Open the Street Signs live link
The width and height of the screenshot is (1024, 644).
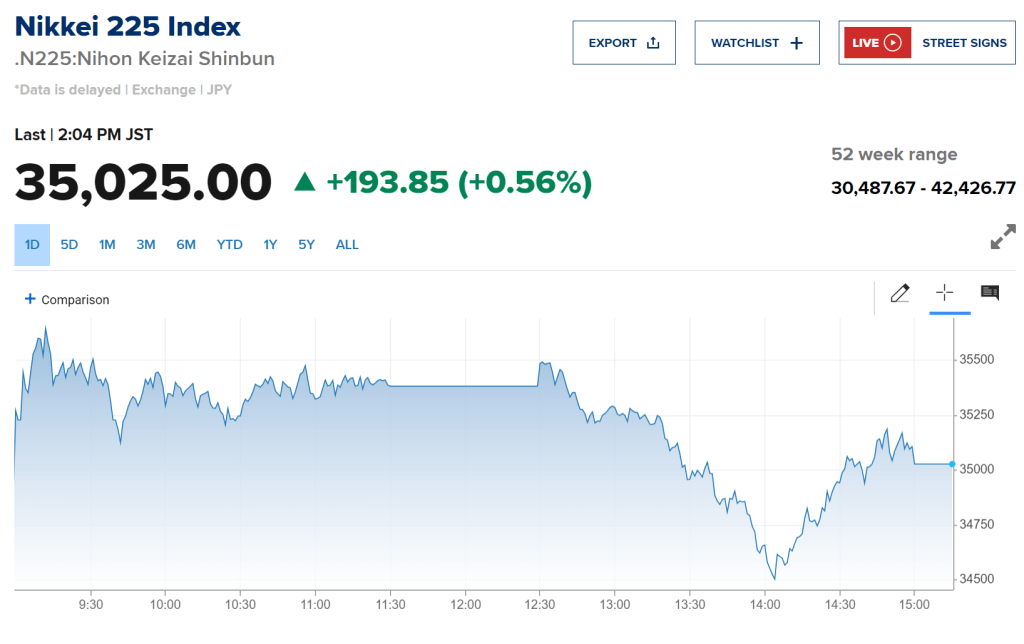[x=926, y=43]
